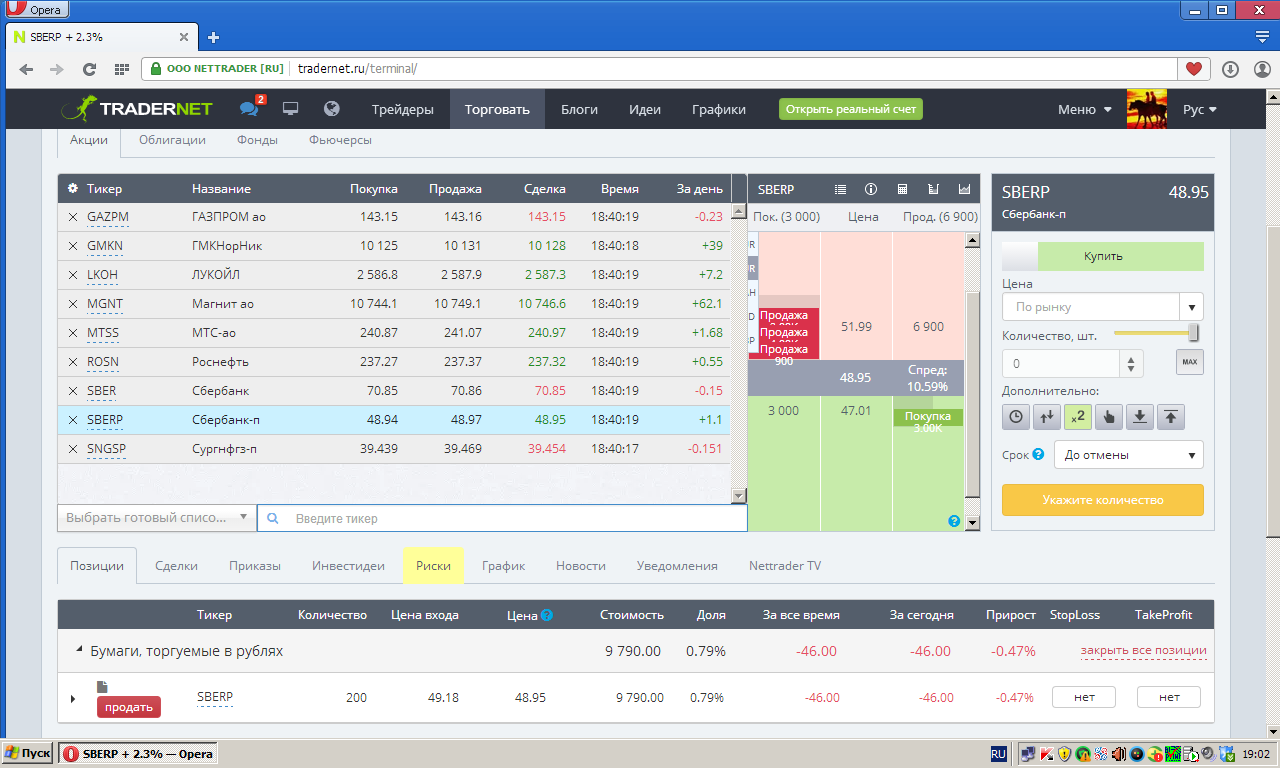Open watchlist settings gear icon
This screenshot has width=1280, height=768.
pos(72,188)
